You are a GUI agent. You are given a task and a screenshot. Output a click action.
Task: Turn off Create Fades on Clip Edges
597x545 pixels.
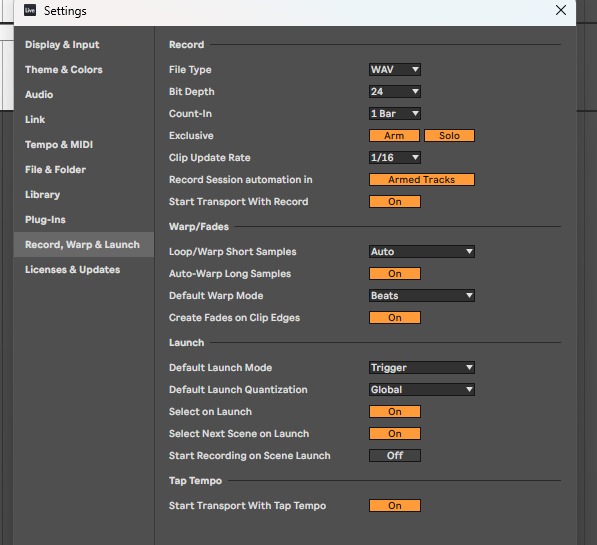point(395,318)
